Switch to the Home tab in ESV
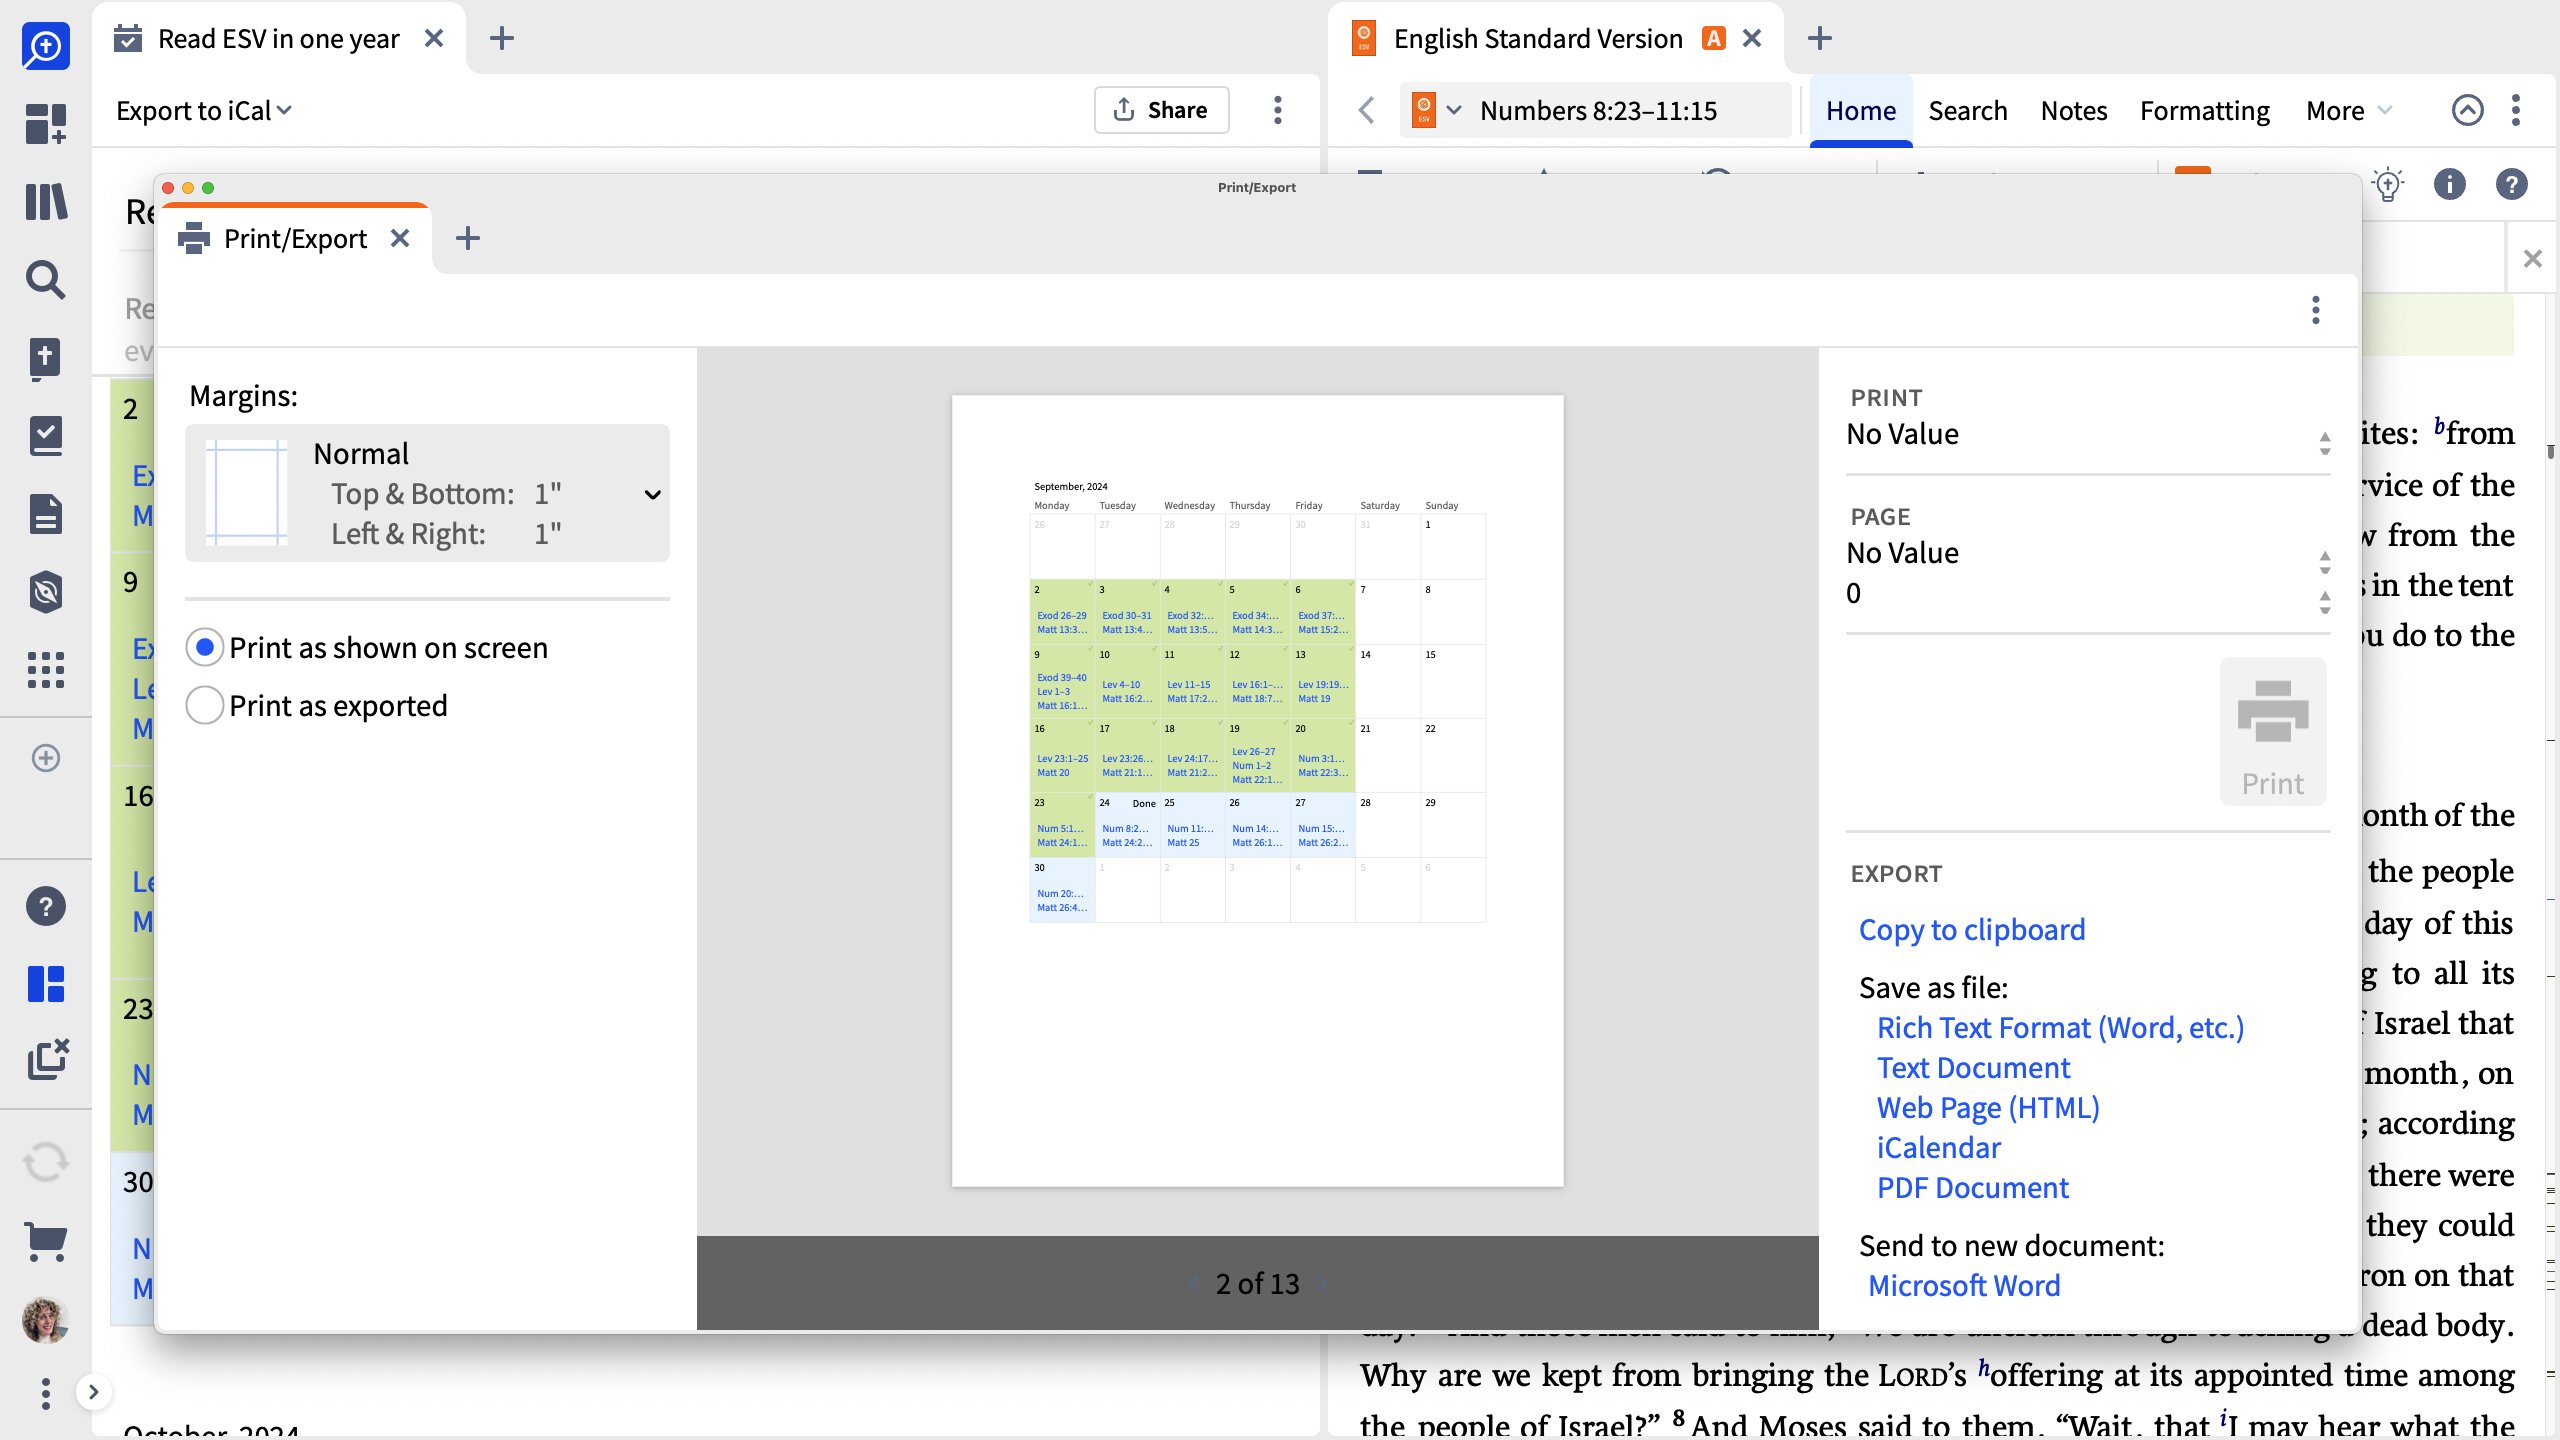The width and height of the screenshot is (2560, 1440). pyautogui.click(x=1860, y=110)
